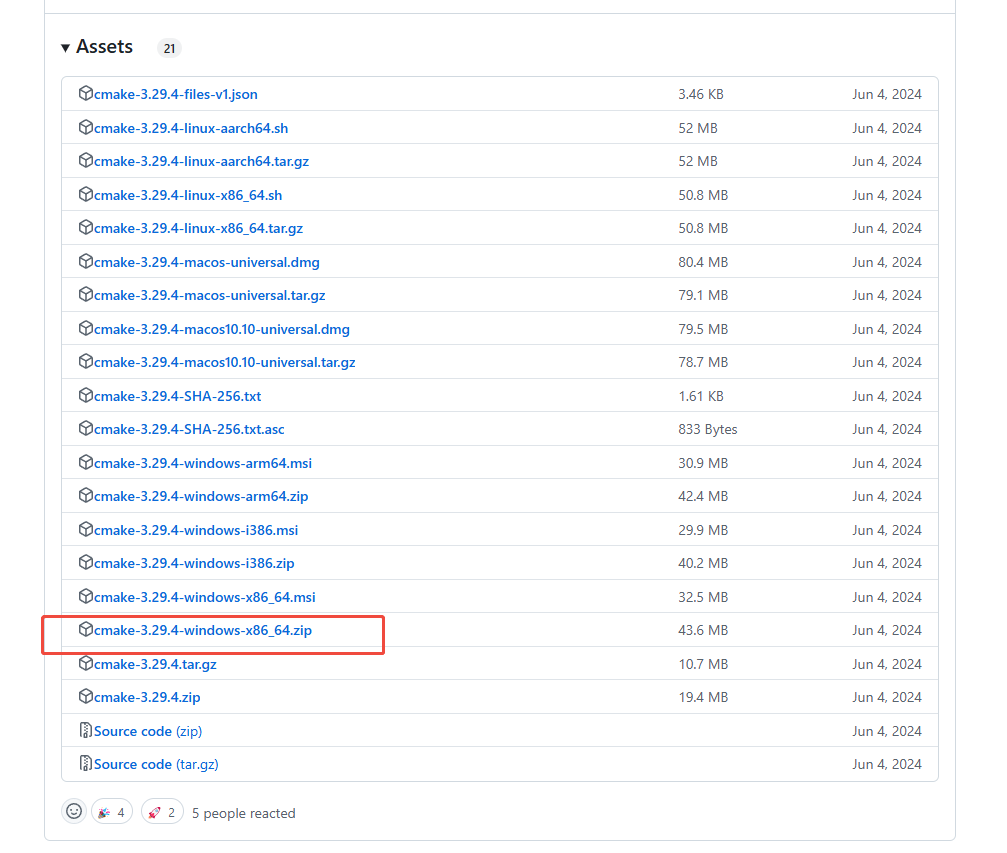1007x853 pixels.
Task: Click the package icon beside cmake-3.29.4-windows-arm64.msi
Action: [86, 462]
